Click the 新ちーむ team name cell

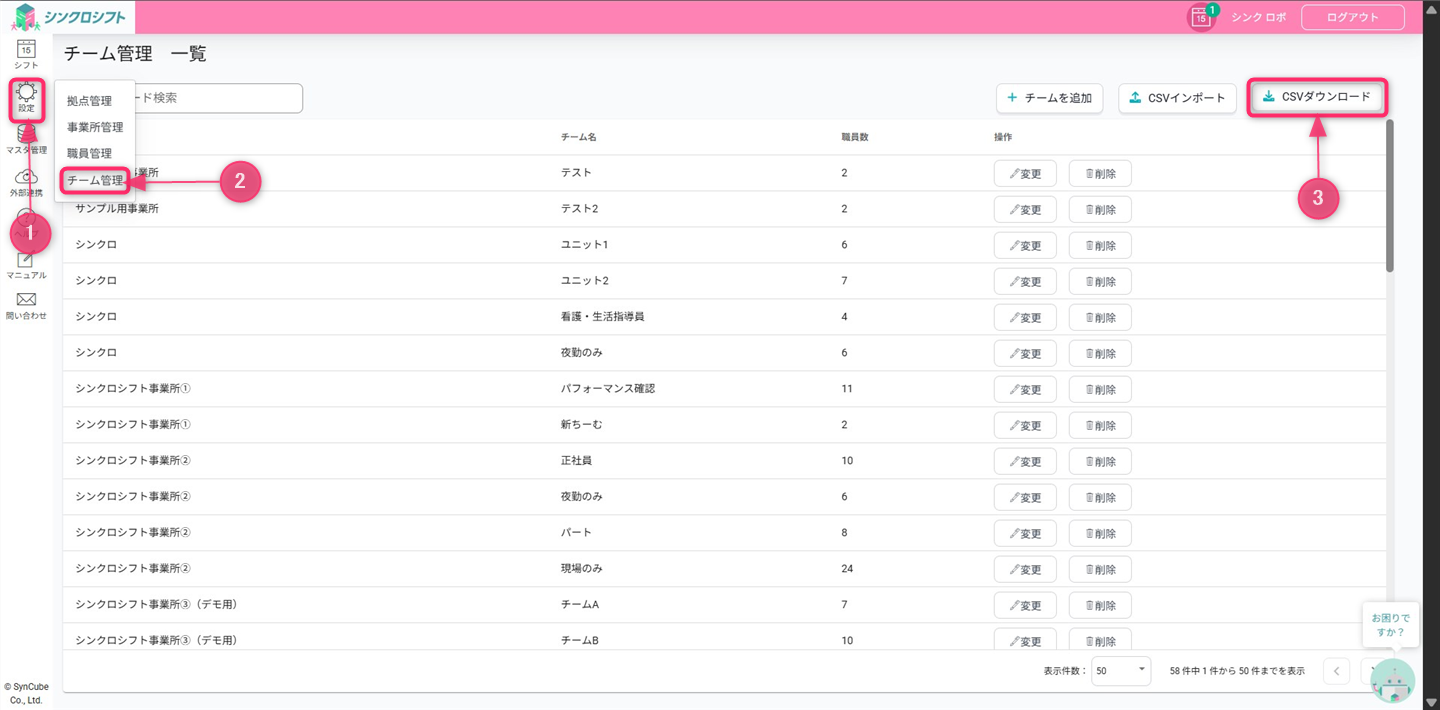tap(581, 425)
